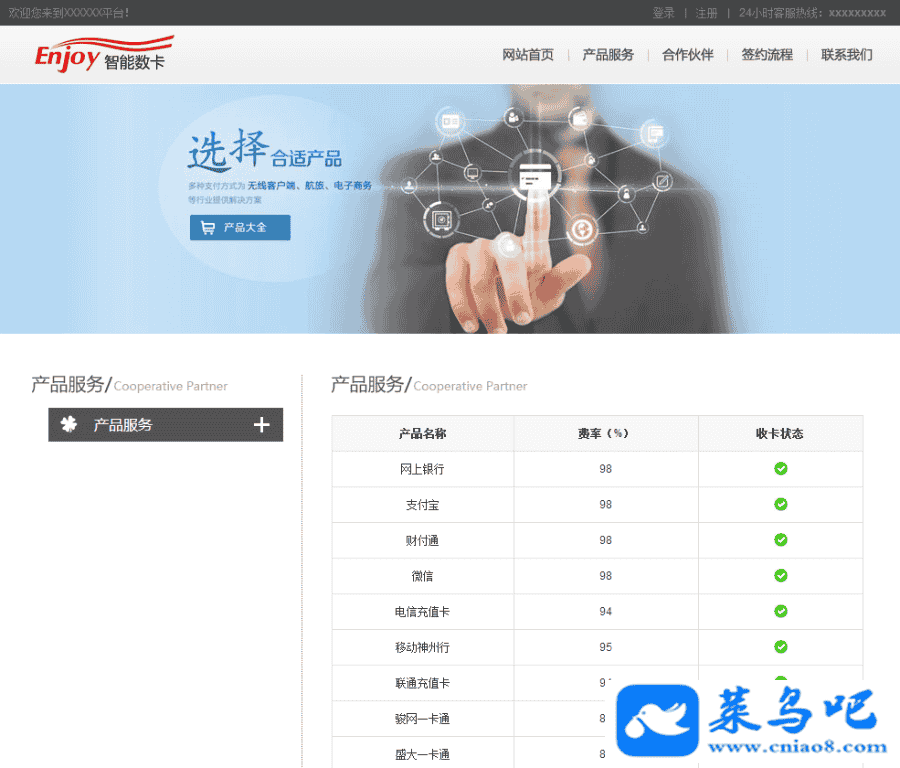Select the 联通充值卡 product name cell
Viewport: 900px width, 768px height.
(x=422, y=682)
